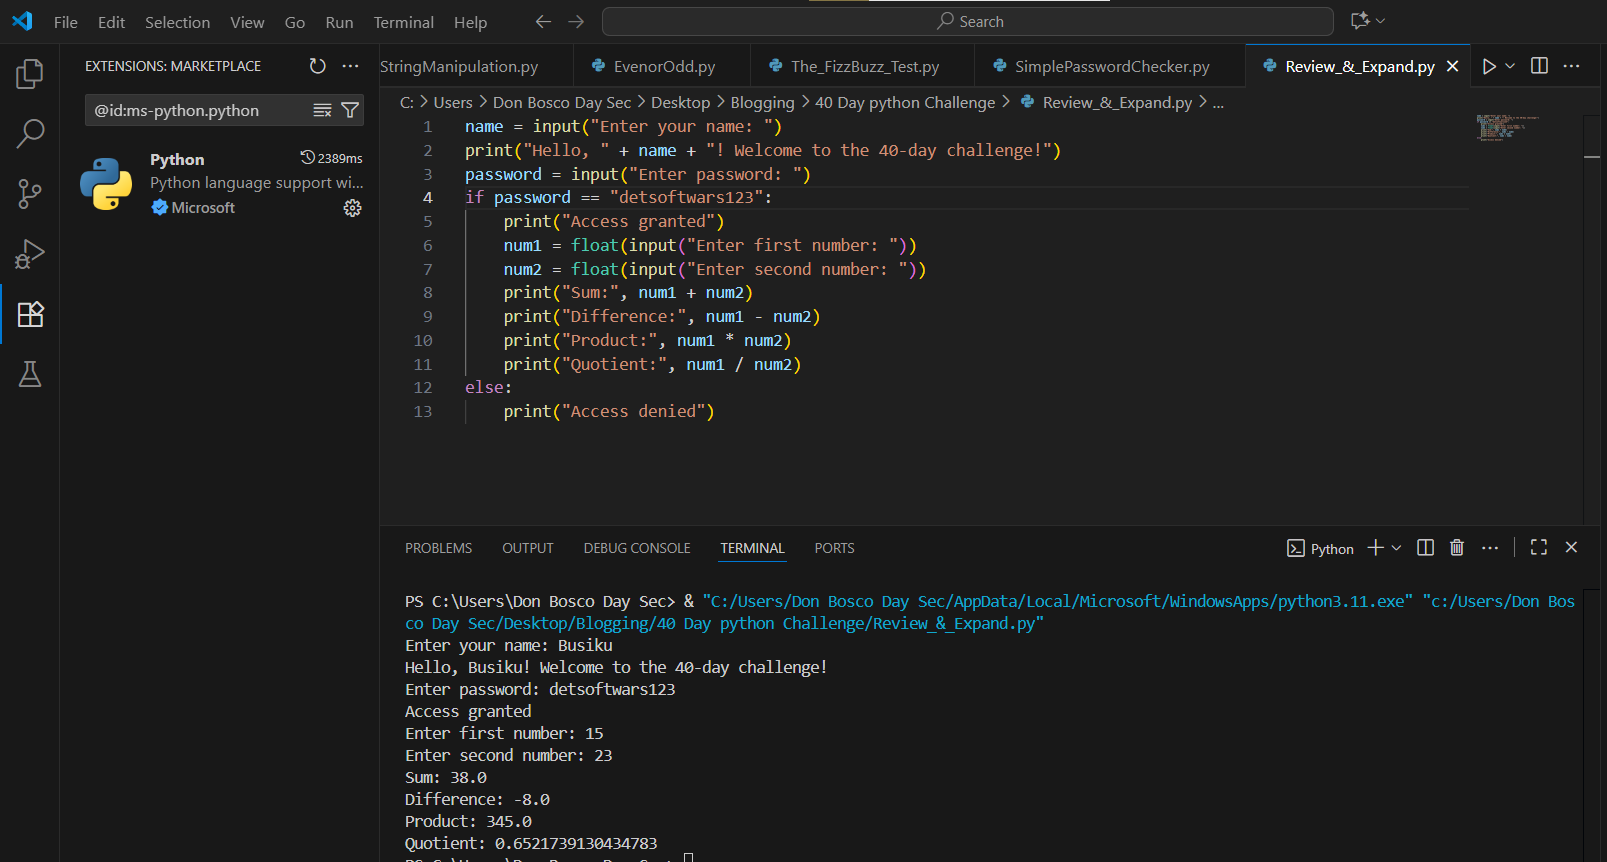Split the editor right
Screen dimensions: 1607x862
pyautogui.click(x=1539, y=66)
